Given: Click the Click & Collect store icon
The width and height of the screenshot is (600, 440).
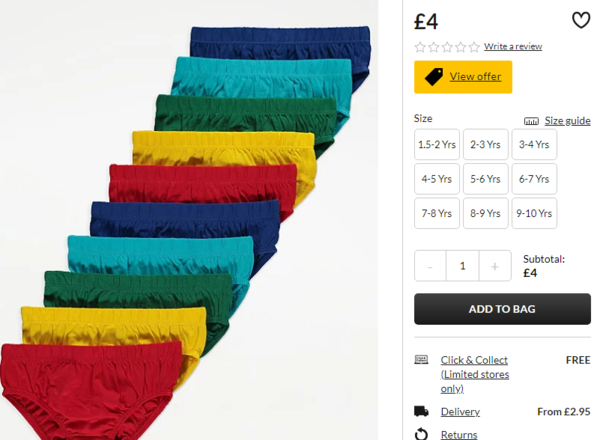Looking at the screenshot, I should 421,360.
